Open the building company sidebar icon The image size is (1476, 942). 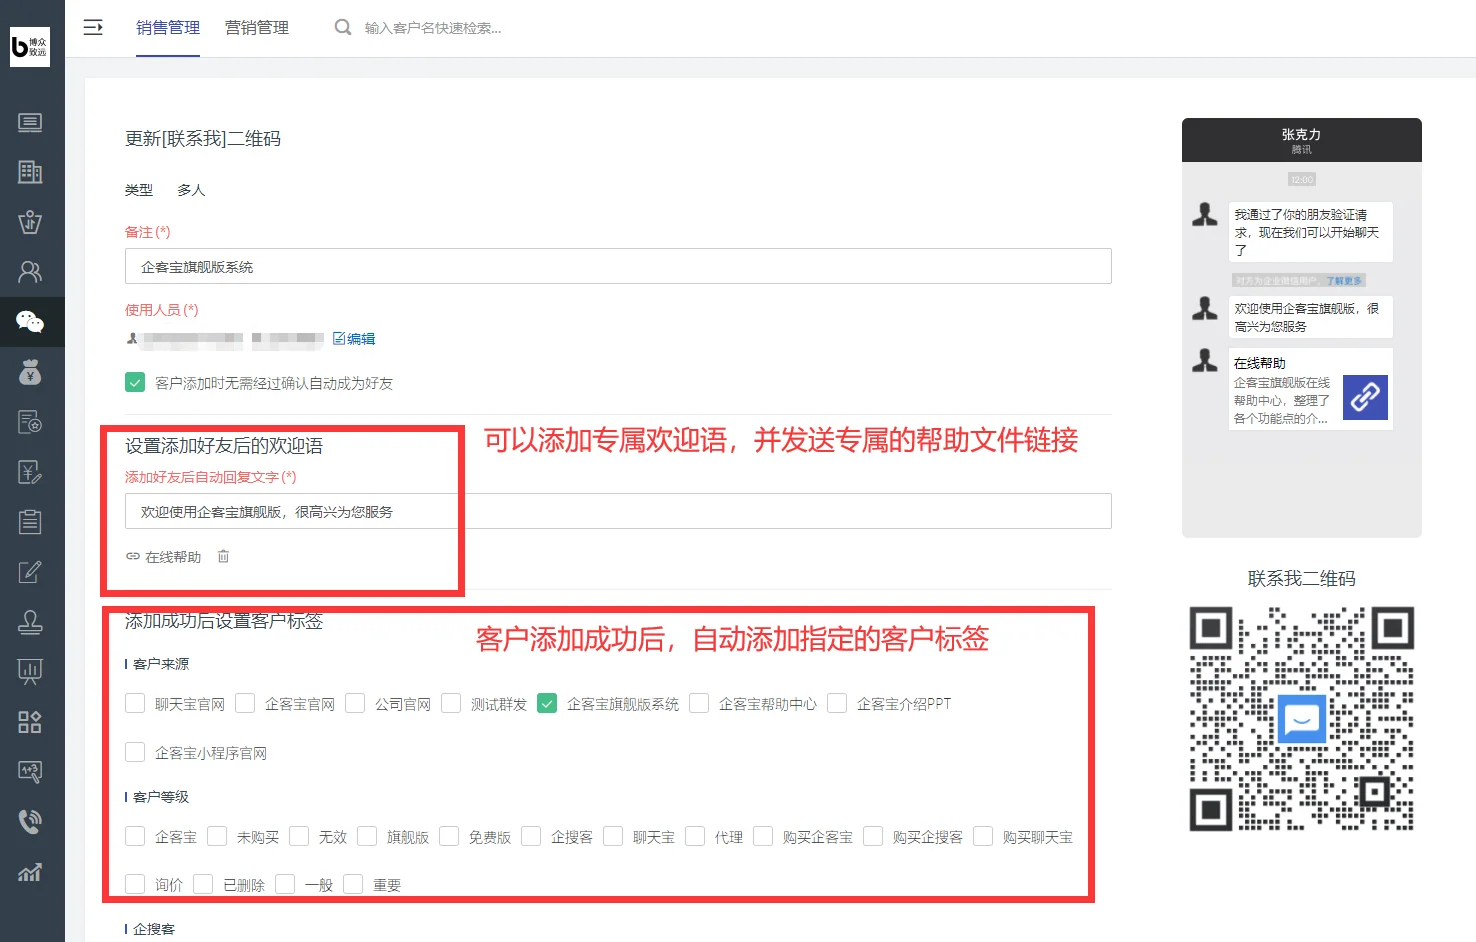coord(30,172)
